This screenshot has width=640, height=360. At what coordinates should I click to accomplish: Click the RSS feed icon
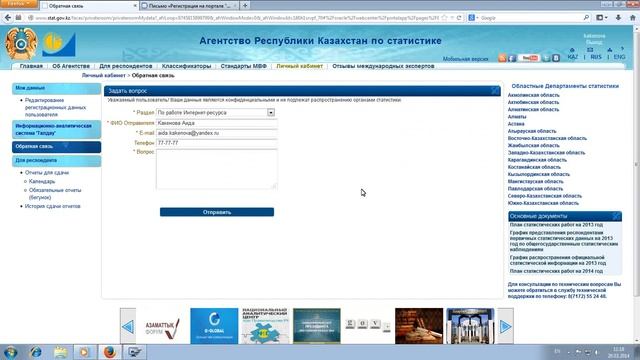(502, 58)
